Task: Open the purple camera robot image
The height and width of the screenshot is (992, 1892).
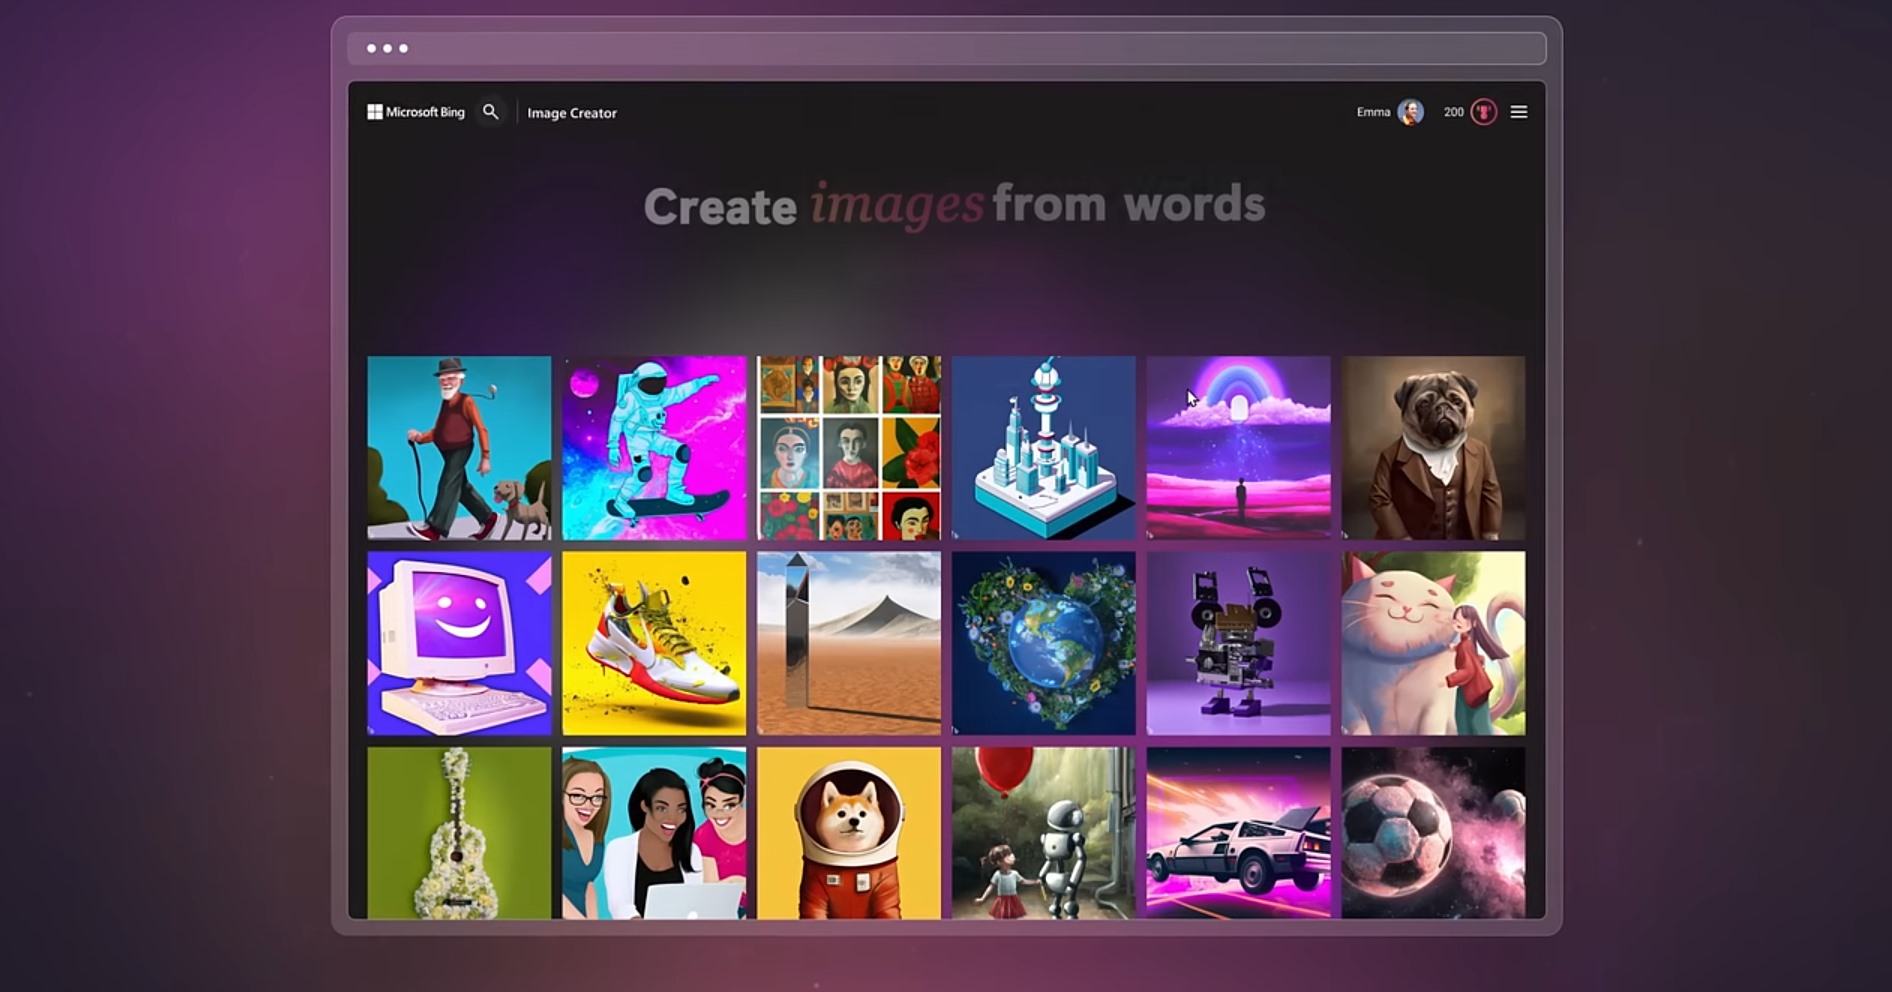Action: click(1239, 643)
